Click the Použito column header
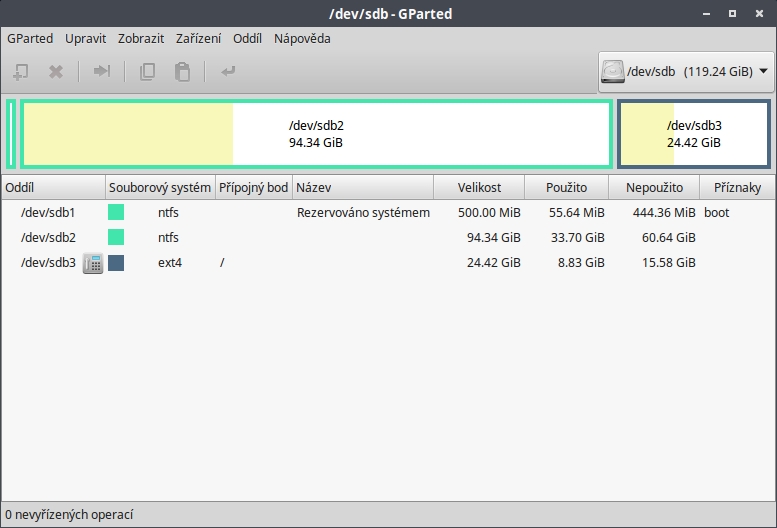The width and height of the screenshot is (777, 528). click(x=566, y=187)
